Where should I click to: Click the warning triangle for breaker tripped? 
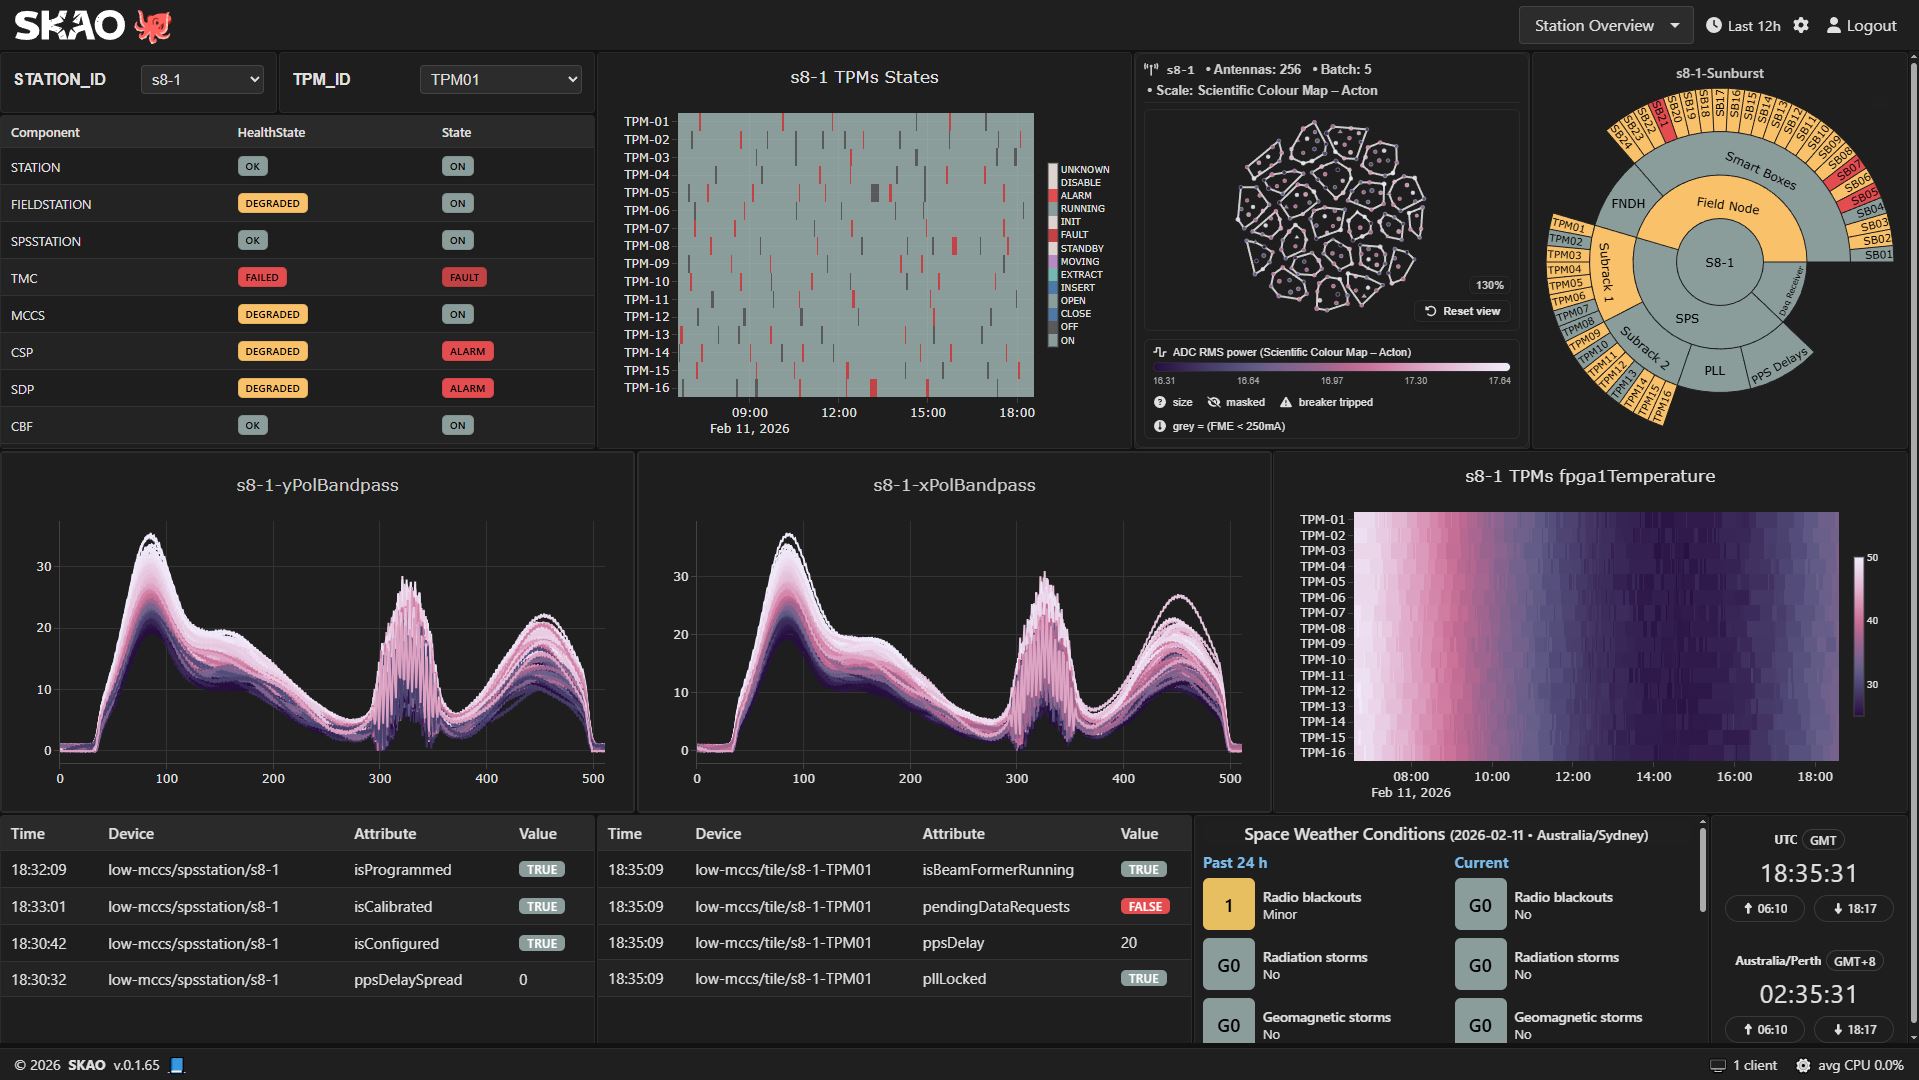pos(1286,402)
